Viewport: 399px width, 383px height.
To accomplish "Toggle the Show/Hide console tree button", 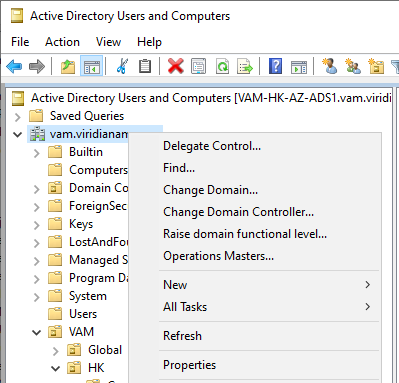I will tap(92, 66).
